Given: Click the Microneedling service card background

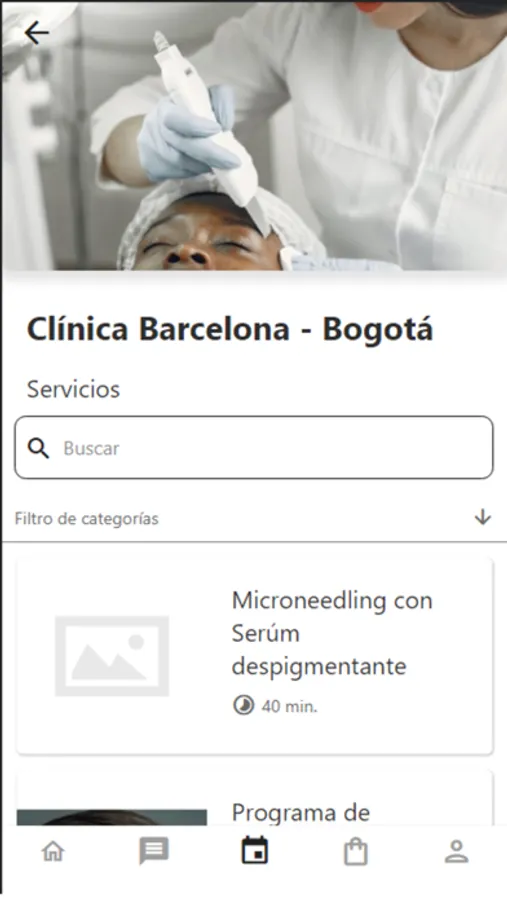Looking at the screenshot, I should pyautogui.click(x=254, y=656).
